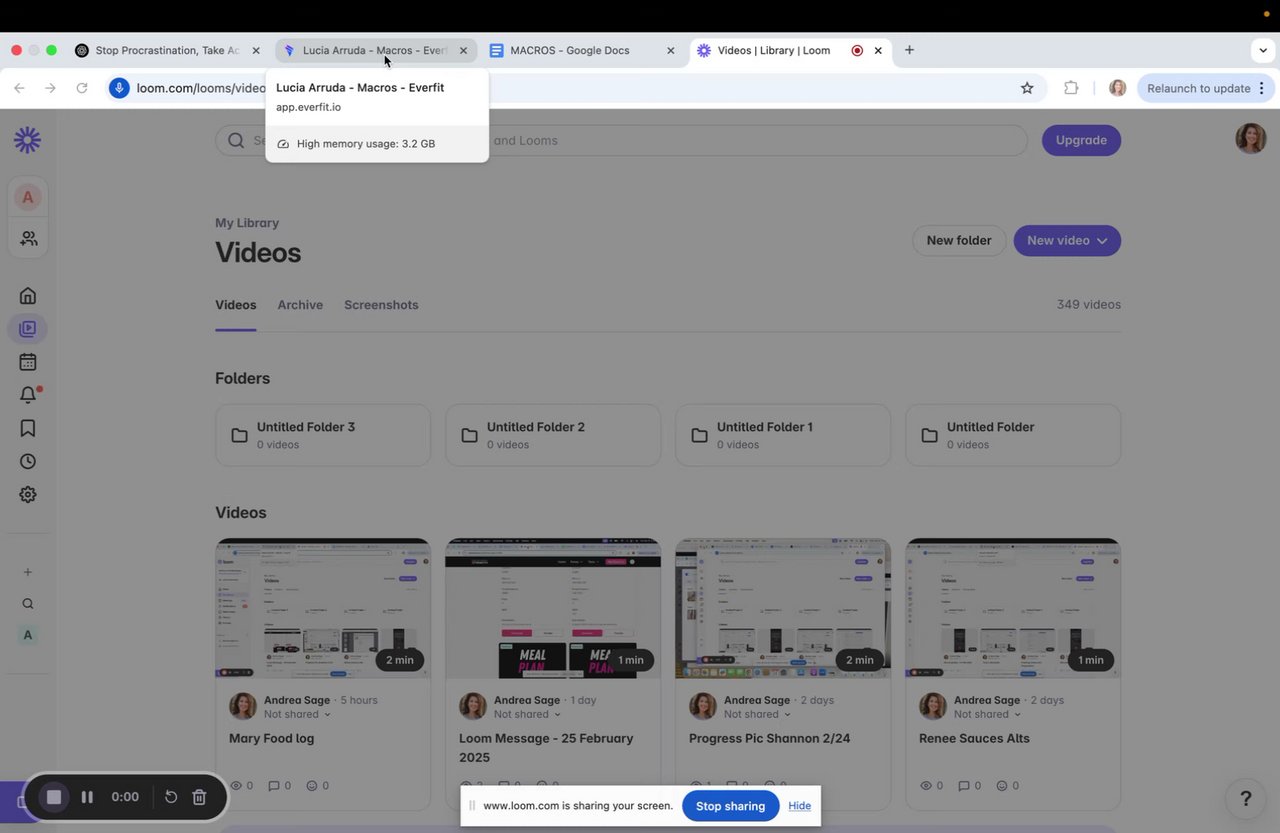Image resolution: width=1280 pixels, height=833 pixels.
Task: Open the Mary Food log video thumbnail
Action: click(323, 608)
